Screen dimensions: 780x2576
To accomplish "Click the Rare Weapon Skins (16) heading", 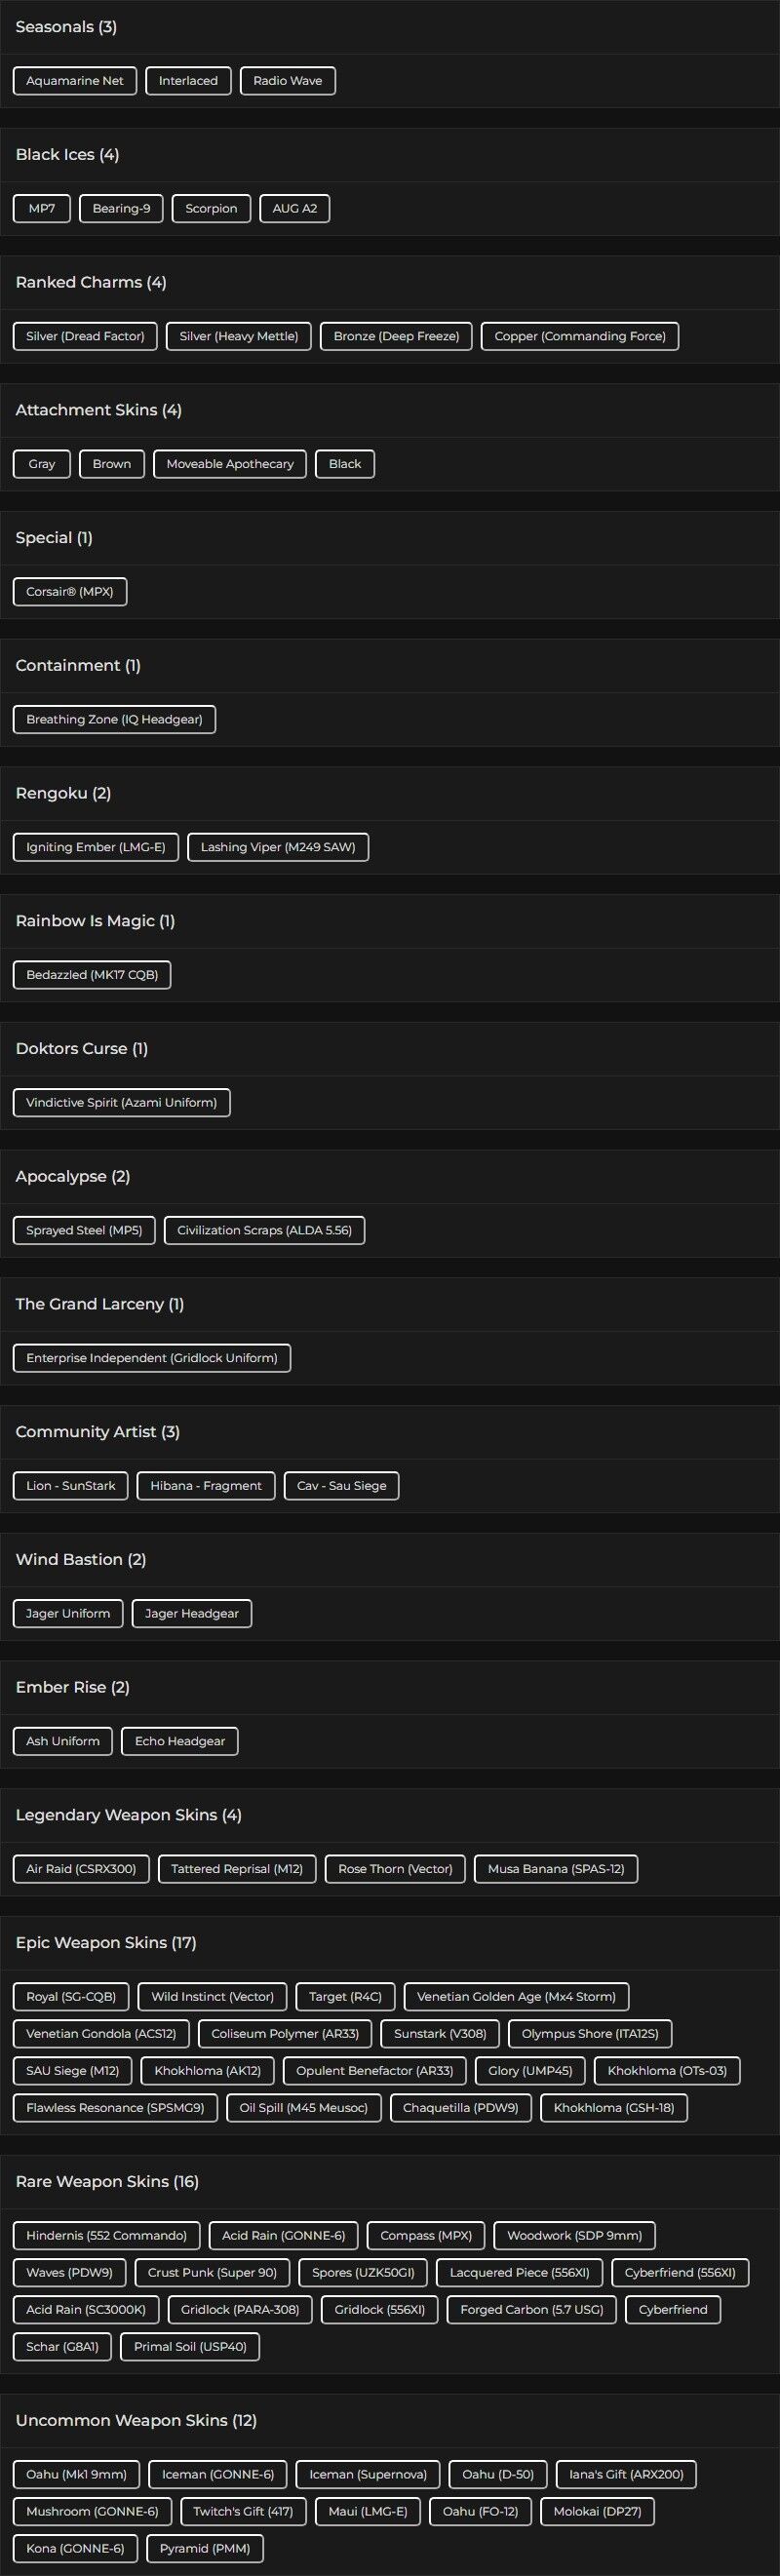I will pyautogui.click(x=107, y=2182).
